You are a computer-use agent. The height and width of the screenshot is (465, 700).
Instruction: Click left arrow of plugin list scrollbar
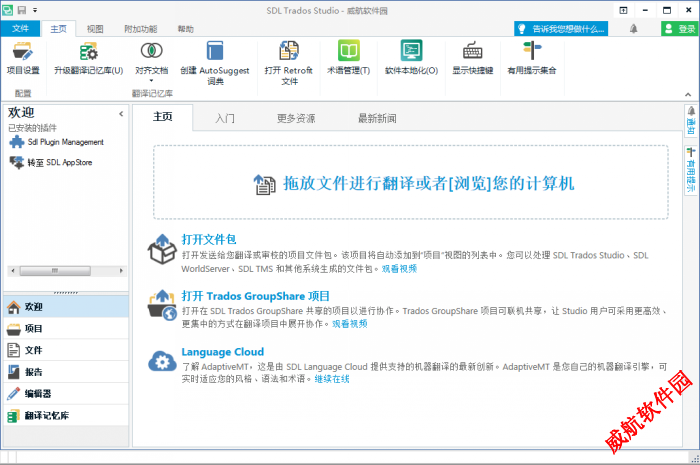[x=12, y=271]
